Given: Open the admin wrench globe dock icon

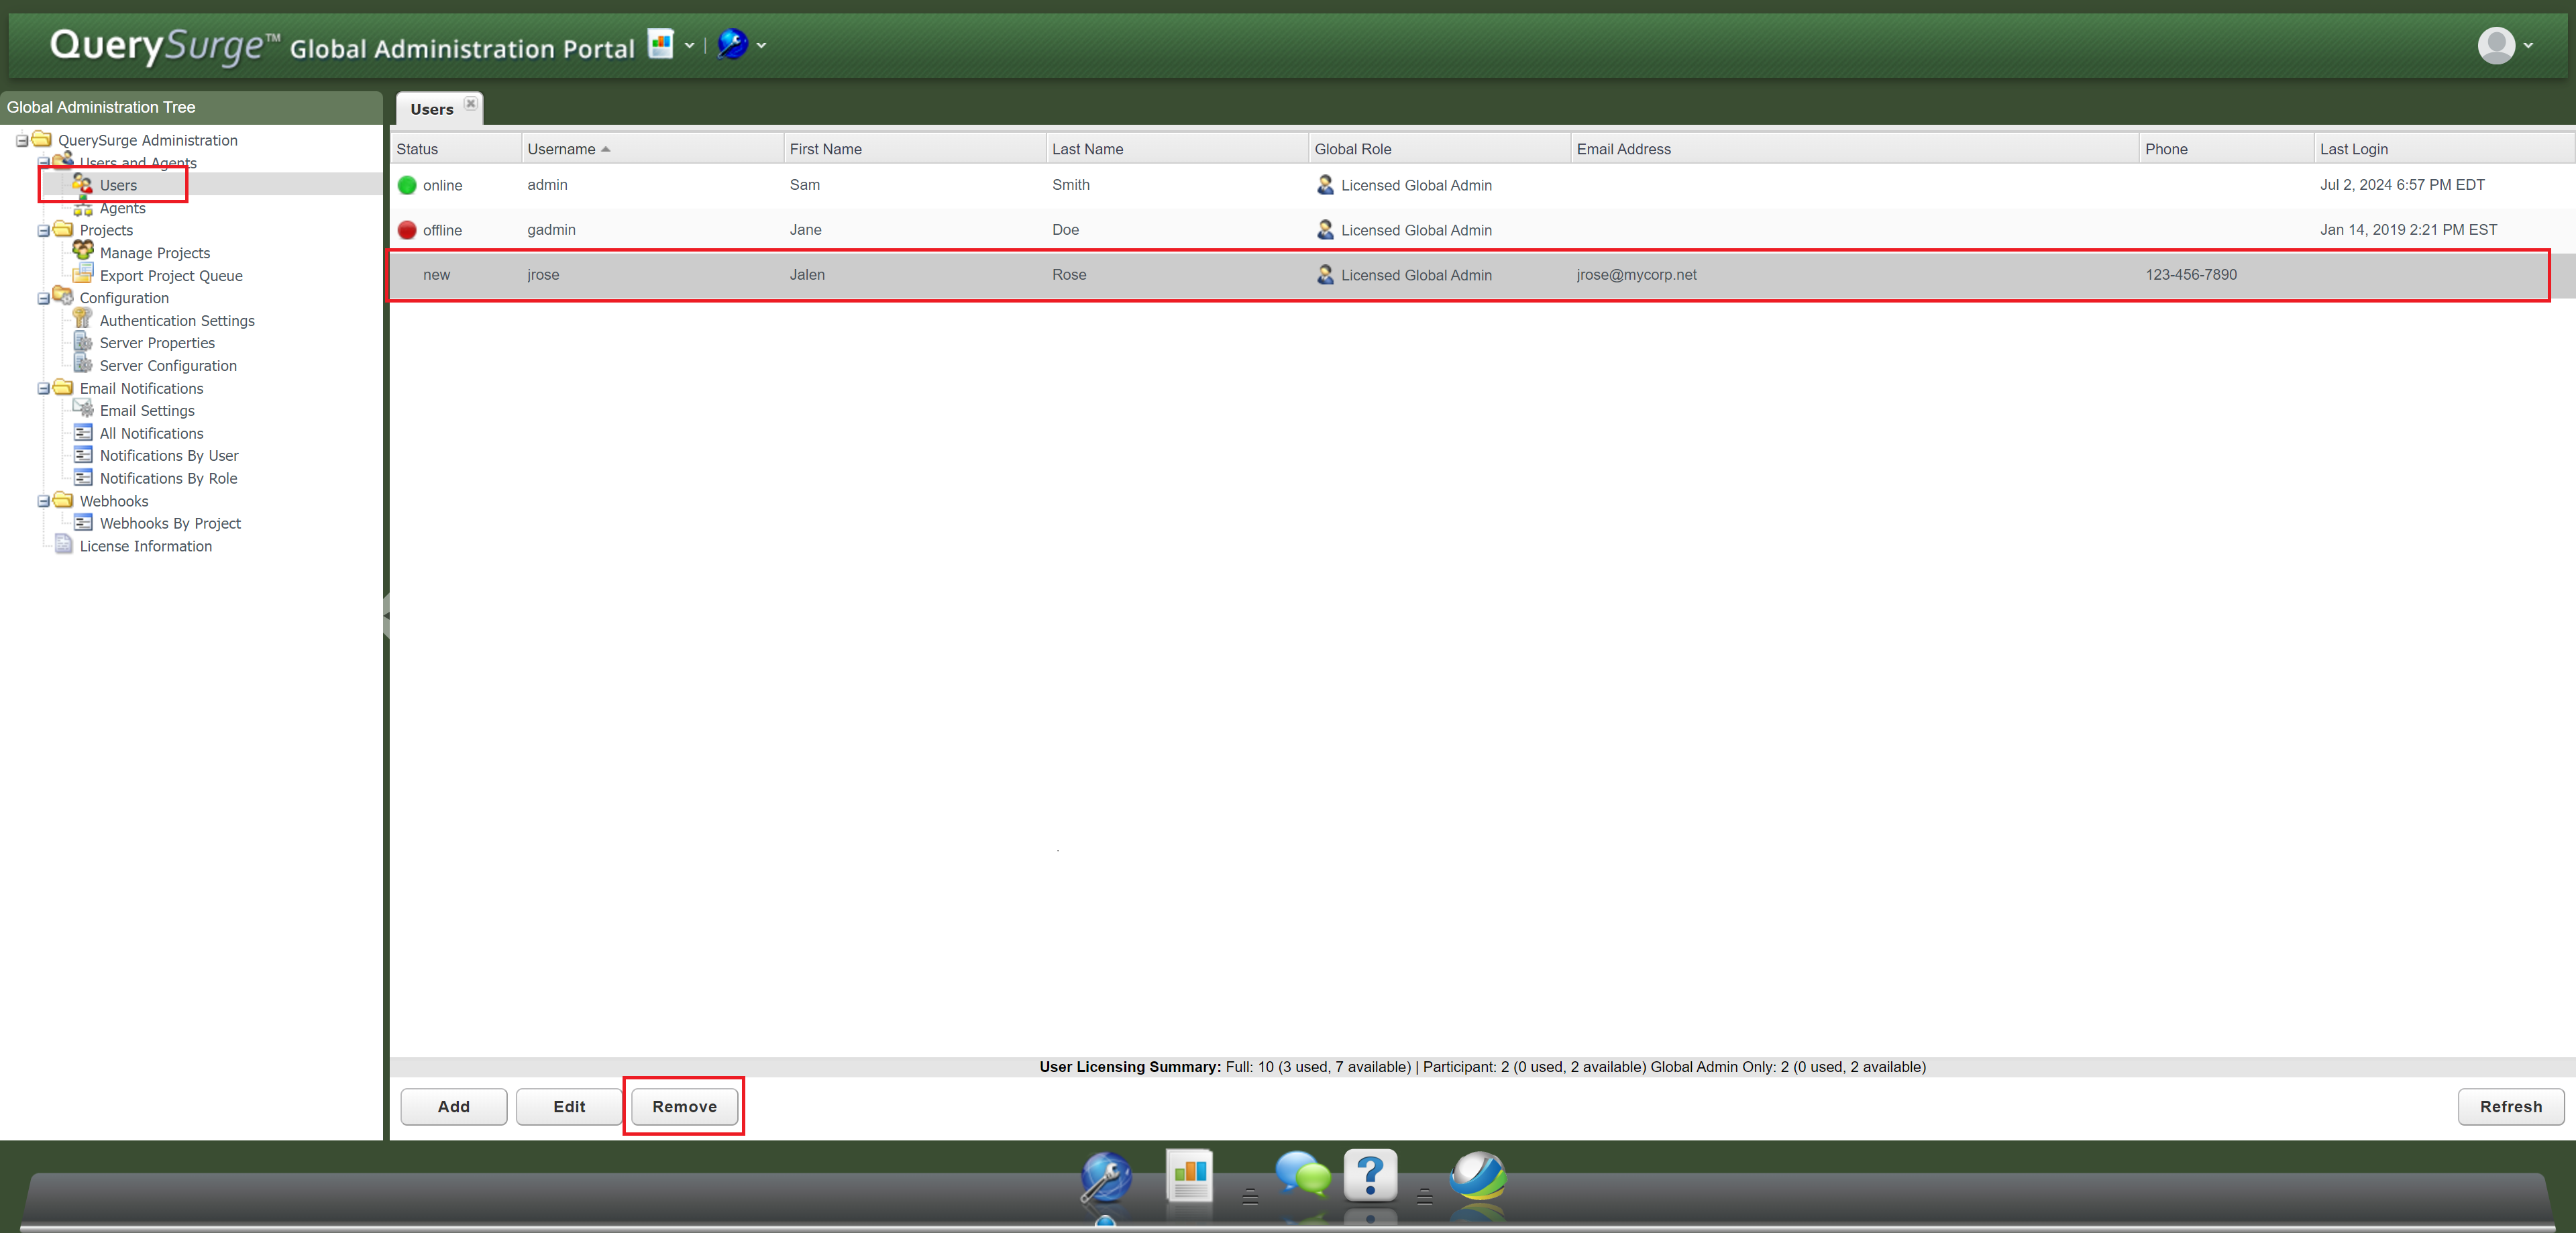Looking at the screenshot, I should point(1105,1178).
